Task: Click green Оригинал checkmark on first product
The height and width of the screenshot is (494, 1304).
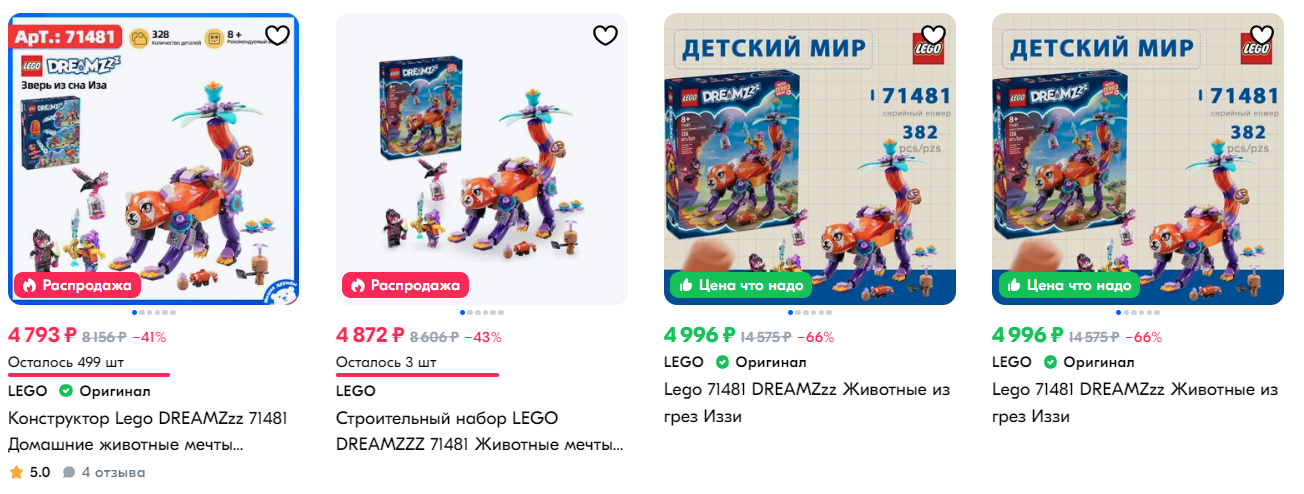Action: point(66,391)
